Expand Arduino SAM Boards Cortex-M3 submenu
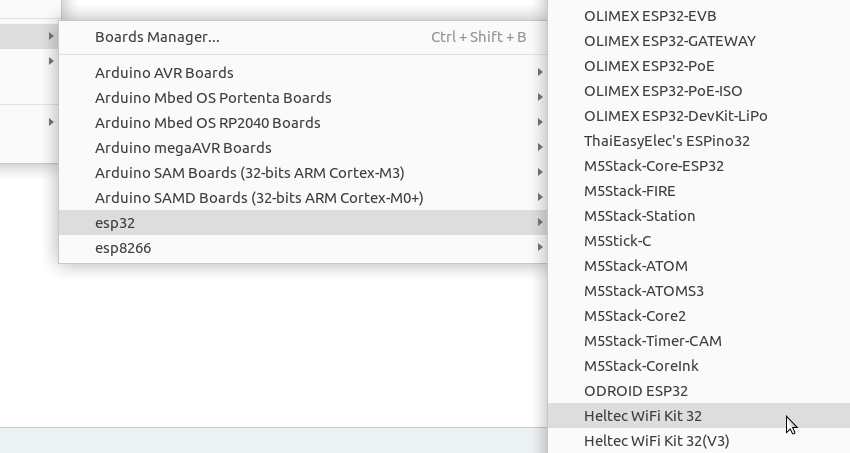Screen dimensions: 850x453 click(x=303, y=172)
